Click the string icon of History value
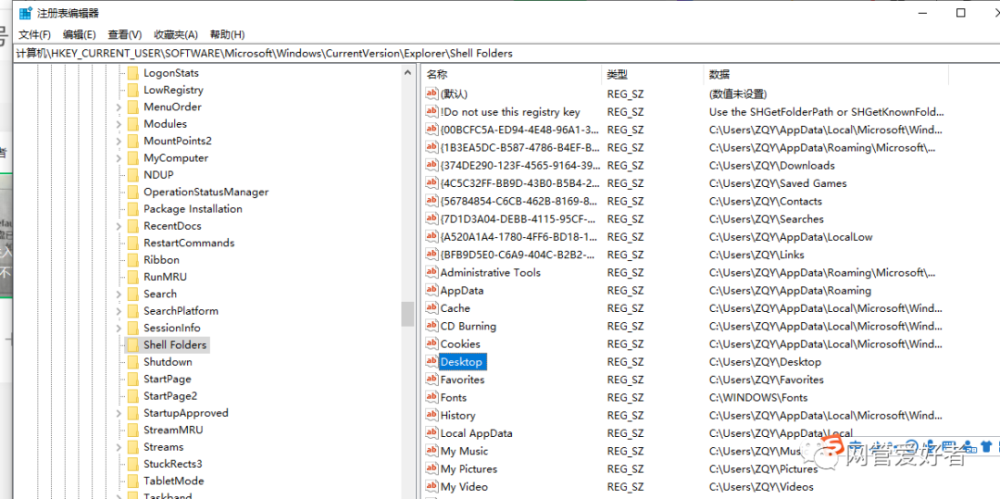This screenshot has height=499, width=1000. coord(432,415)
